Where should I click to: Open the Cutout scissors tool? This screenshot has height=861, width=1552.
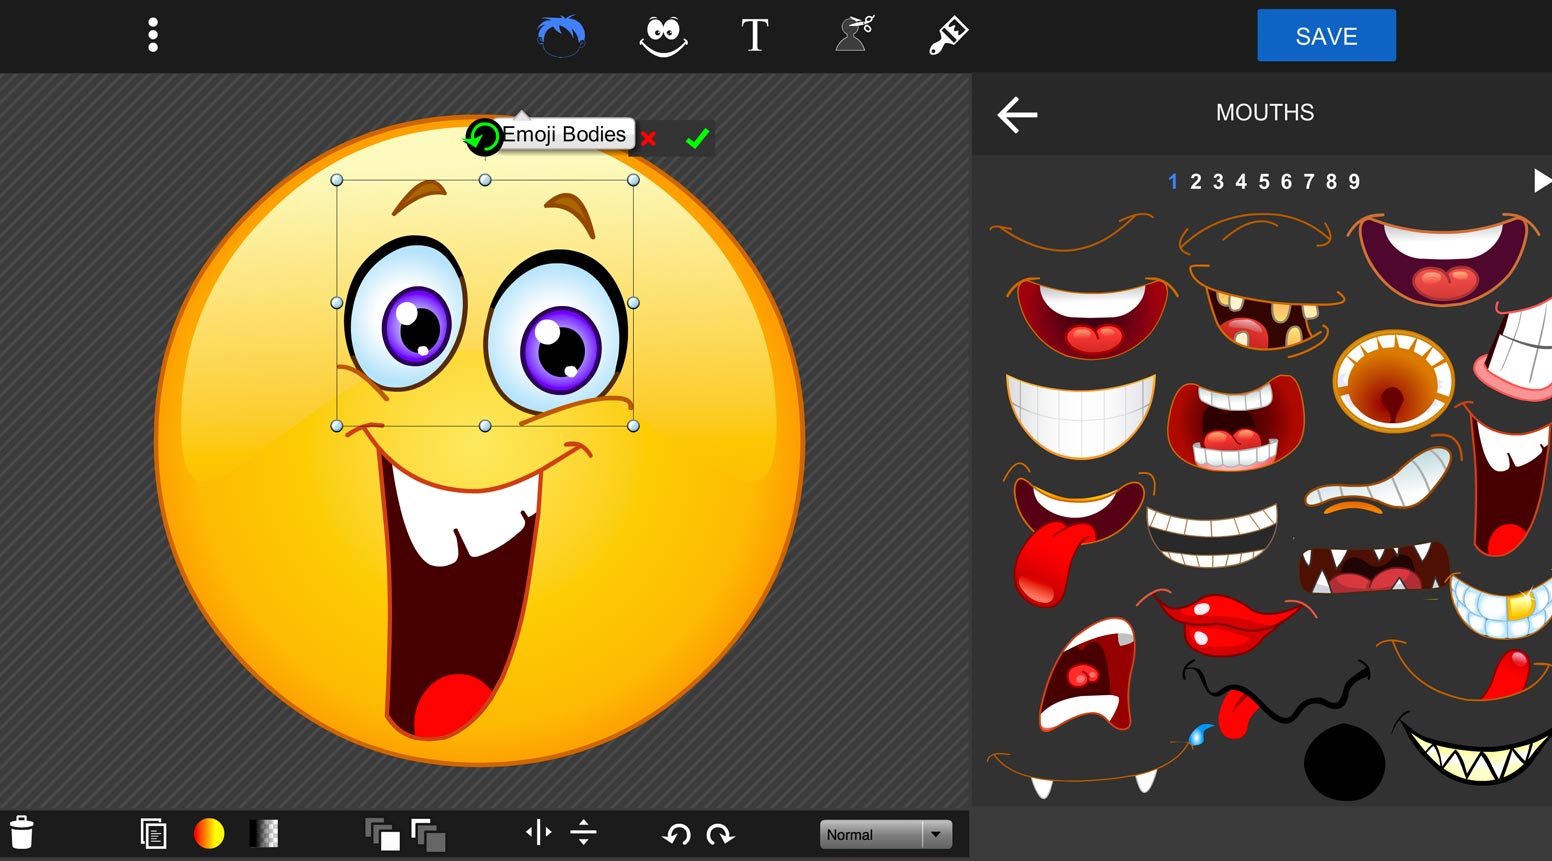click(851, 35)
